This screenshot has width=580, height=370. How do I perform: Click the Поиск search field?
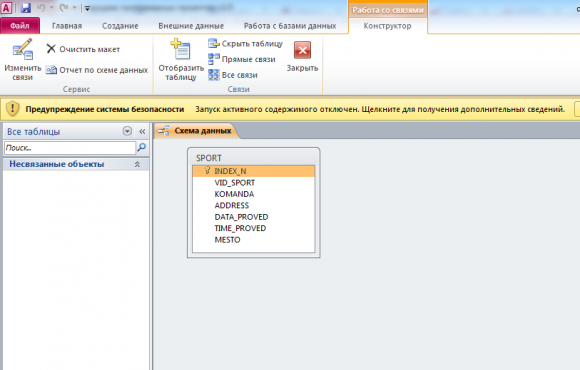point(70,148)
